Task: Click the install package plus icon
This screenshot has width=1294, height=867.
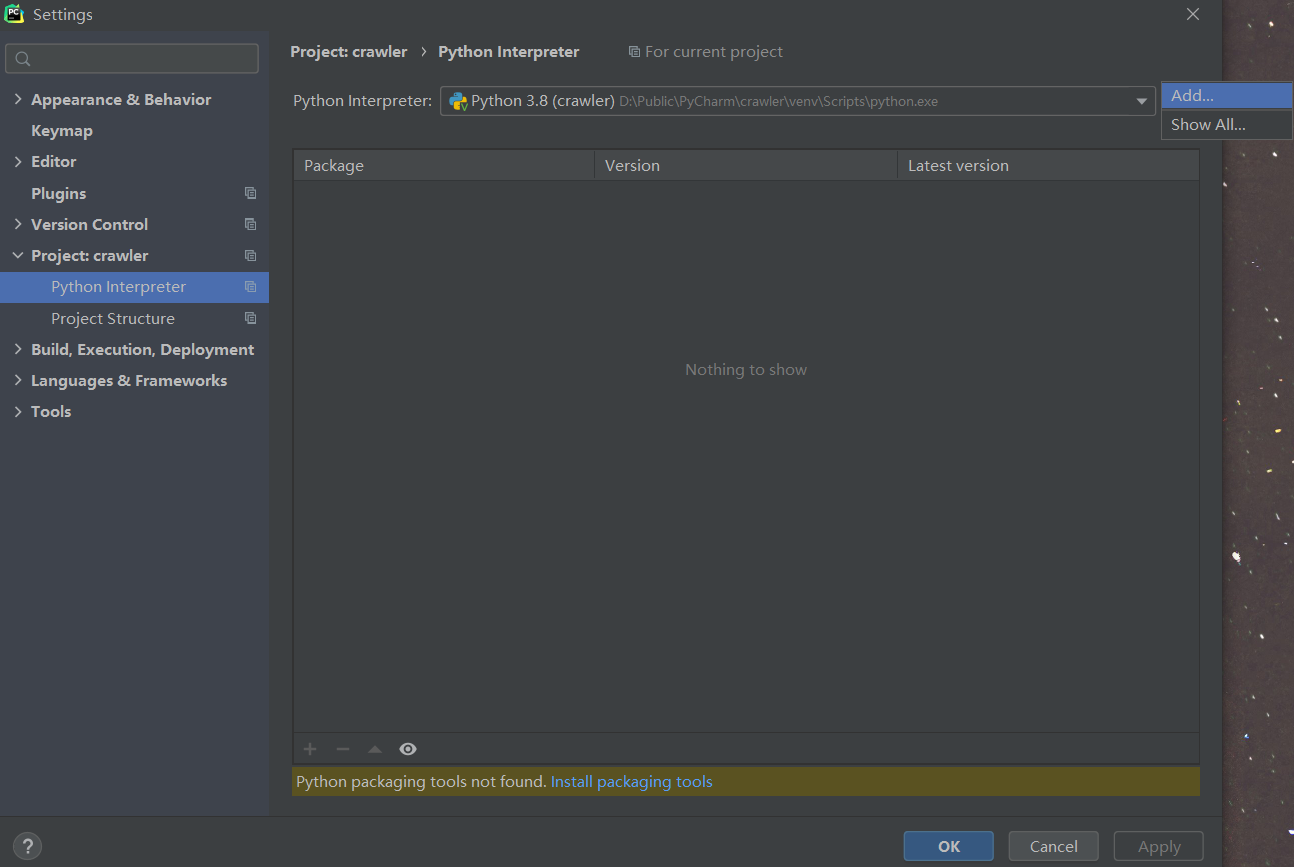Action: tap(310, 749)
